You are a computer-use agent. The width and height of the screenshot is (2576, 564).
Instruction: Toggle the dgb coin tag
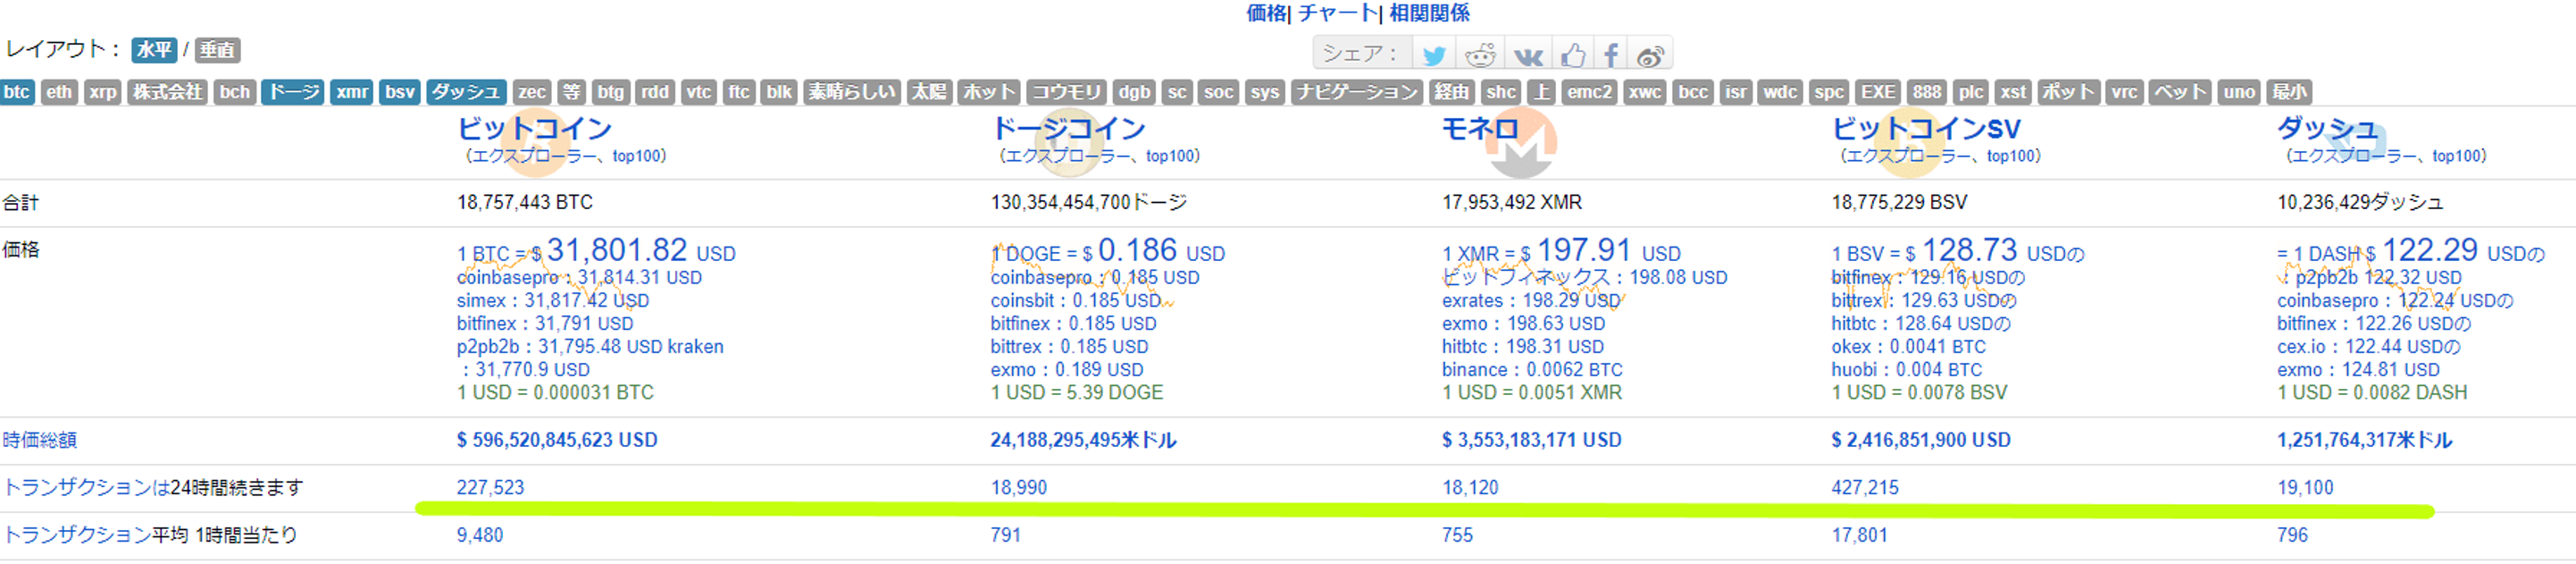tap(1134, 92)
